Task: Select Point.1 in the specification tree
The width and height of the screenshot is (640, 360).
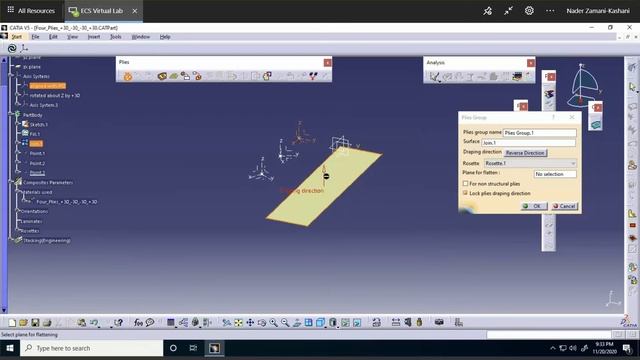Action: [x=37, y=153]
